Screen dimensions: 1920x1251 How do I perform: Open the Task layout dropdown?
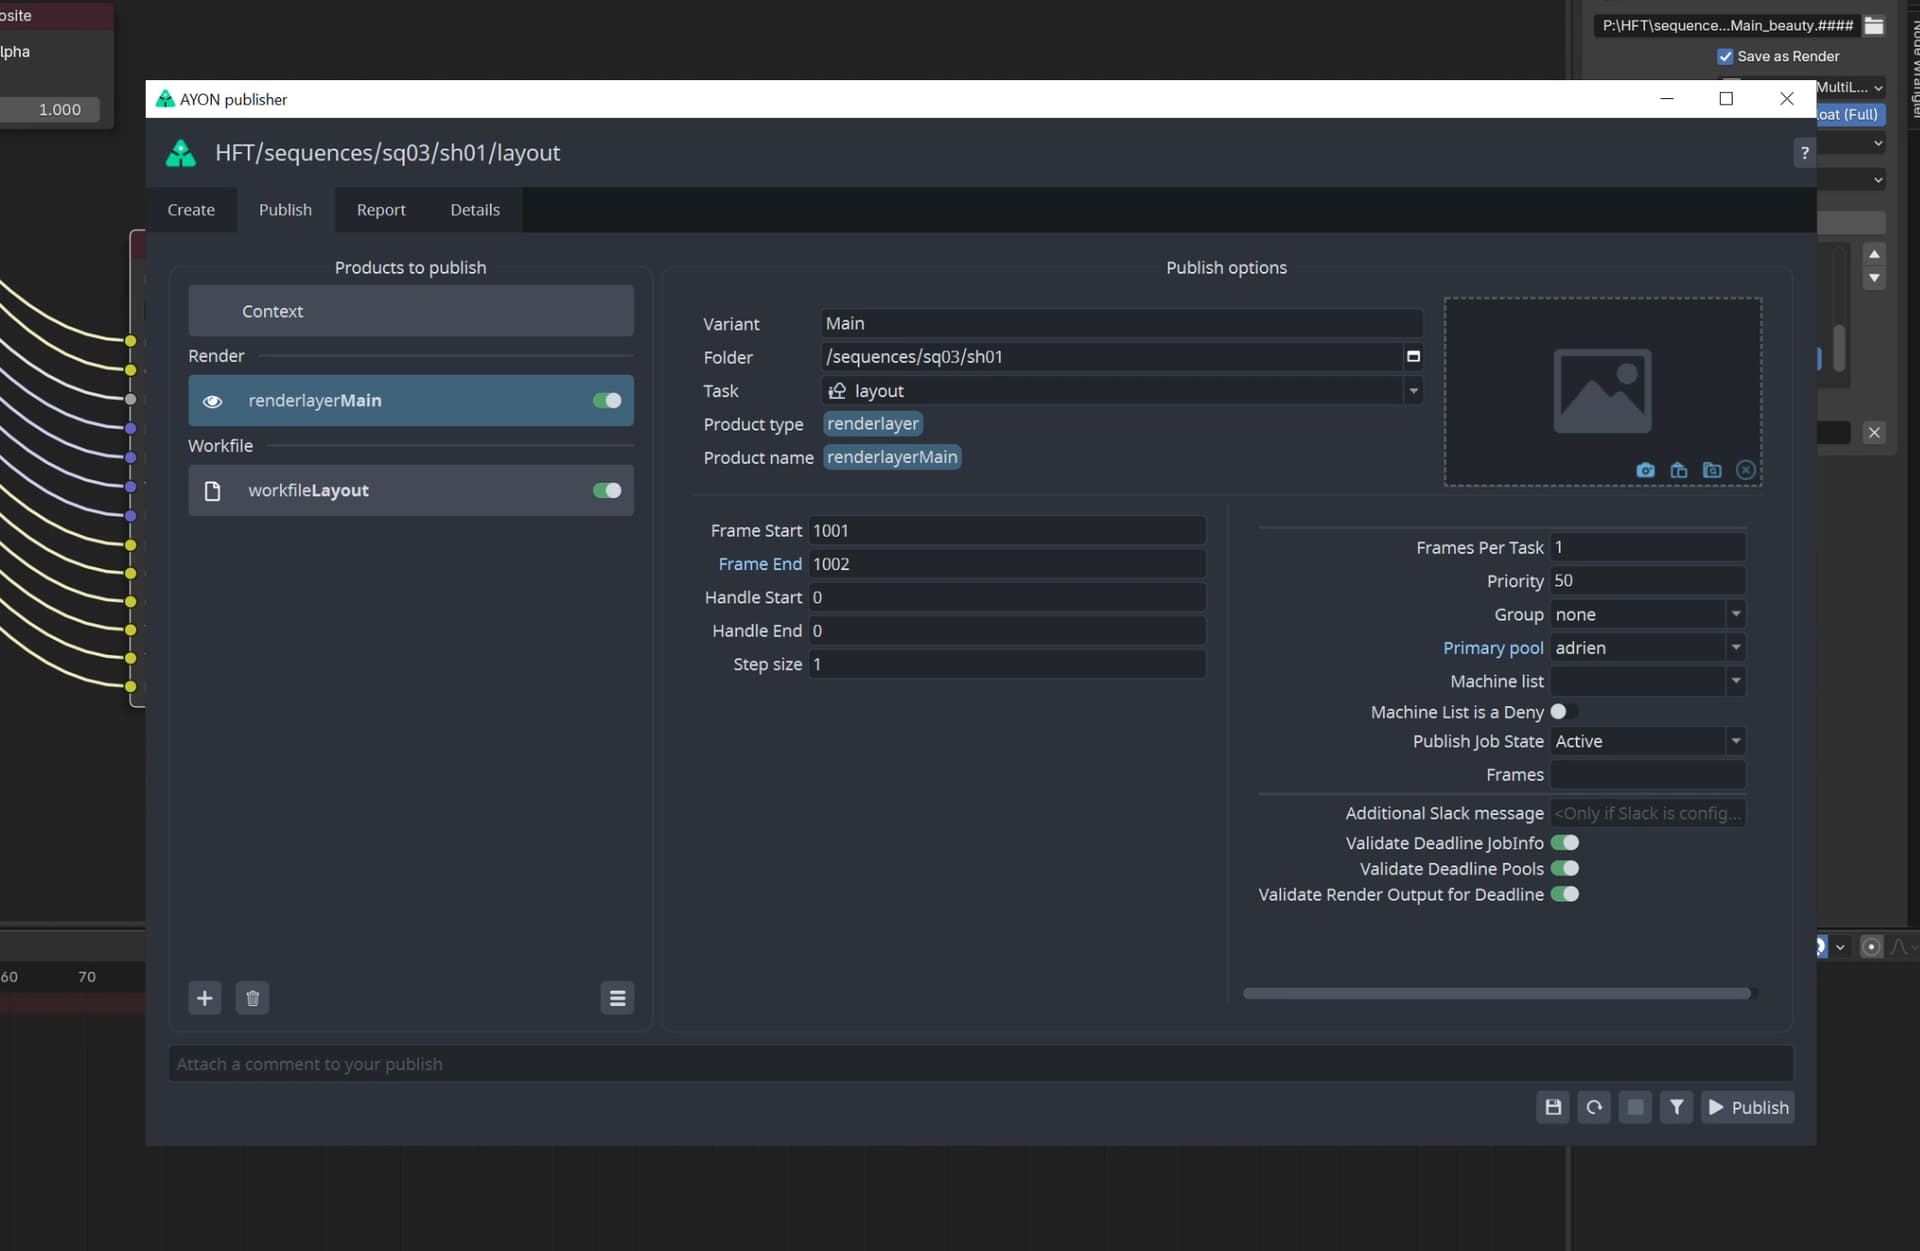pyautogui.click(x=1122, y=391)
